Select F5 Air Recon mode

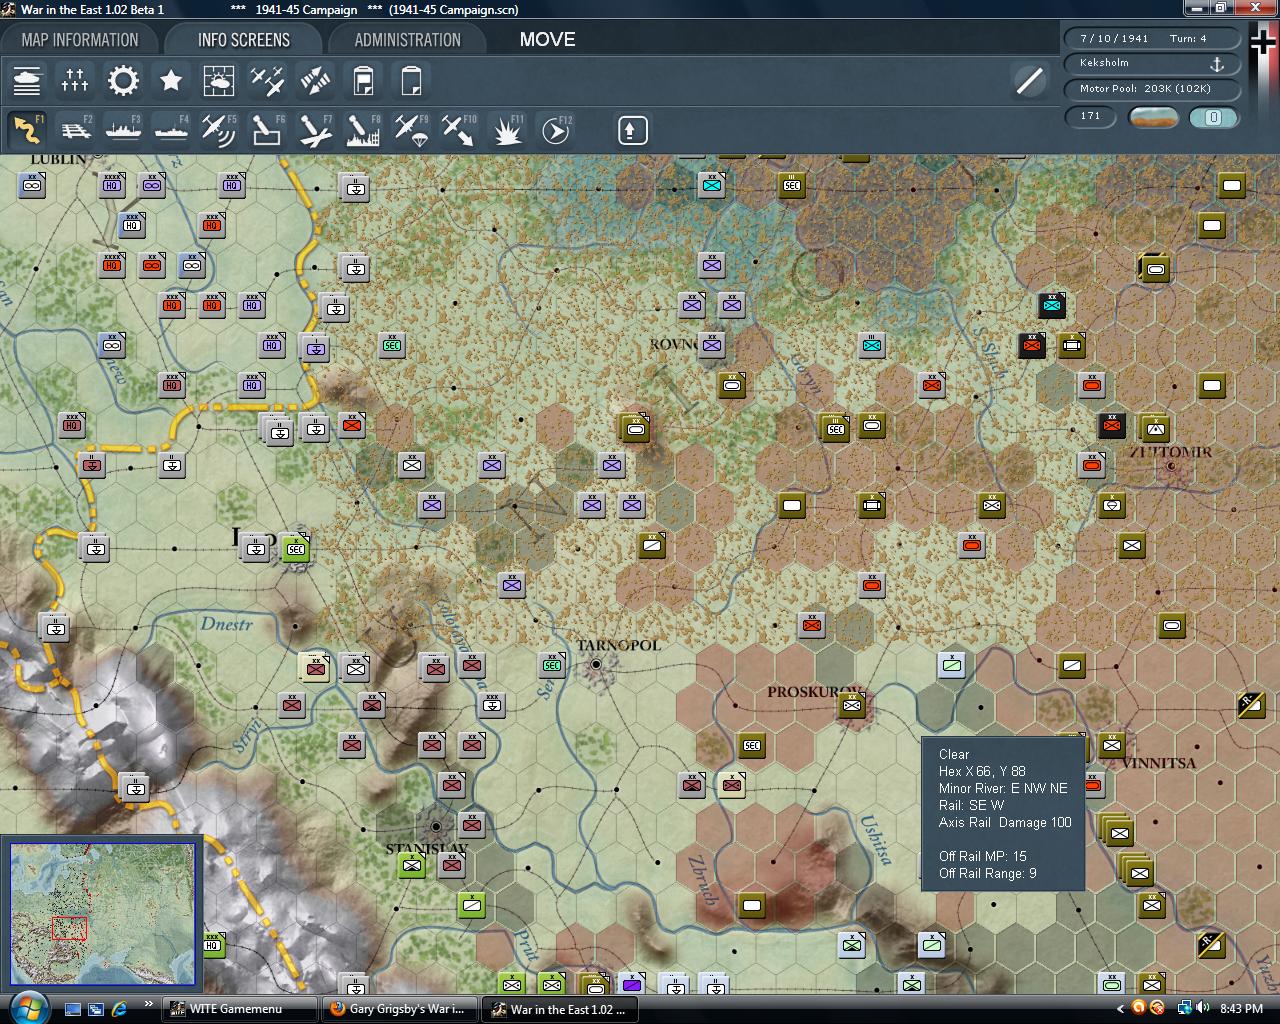[x=219, y=130]
